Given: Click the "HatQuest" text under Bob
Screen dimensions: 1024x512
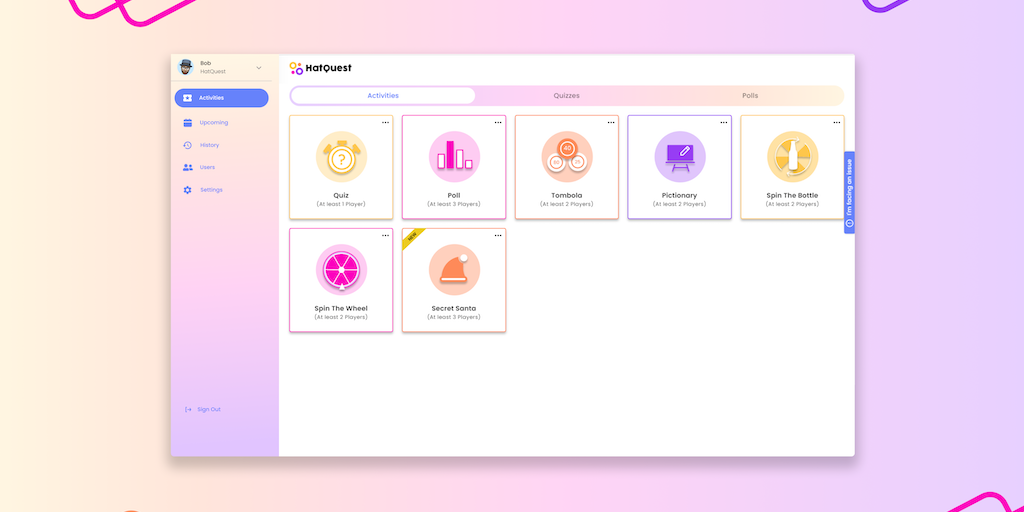Looking at the screenshot, I should tap(213, 72).
